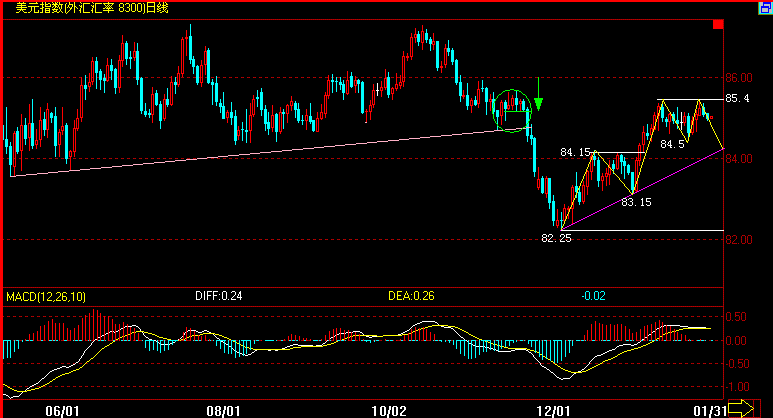This screenshot has height=418, width=773.
Task: Click the 86.00 price axis label
Action: (x=738, y=78)
